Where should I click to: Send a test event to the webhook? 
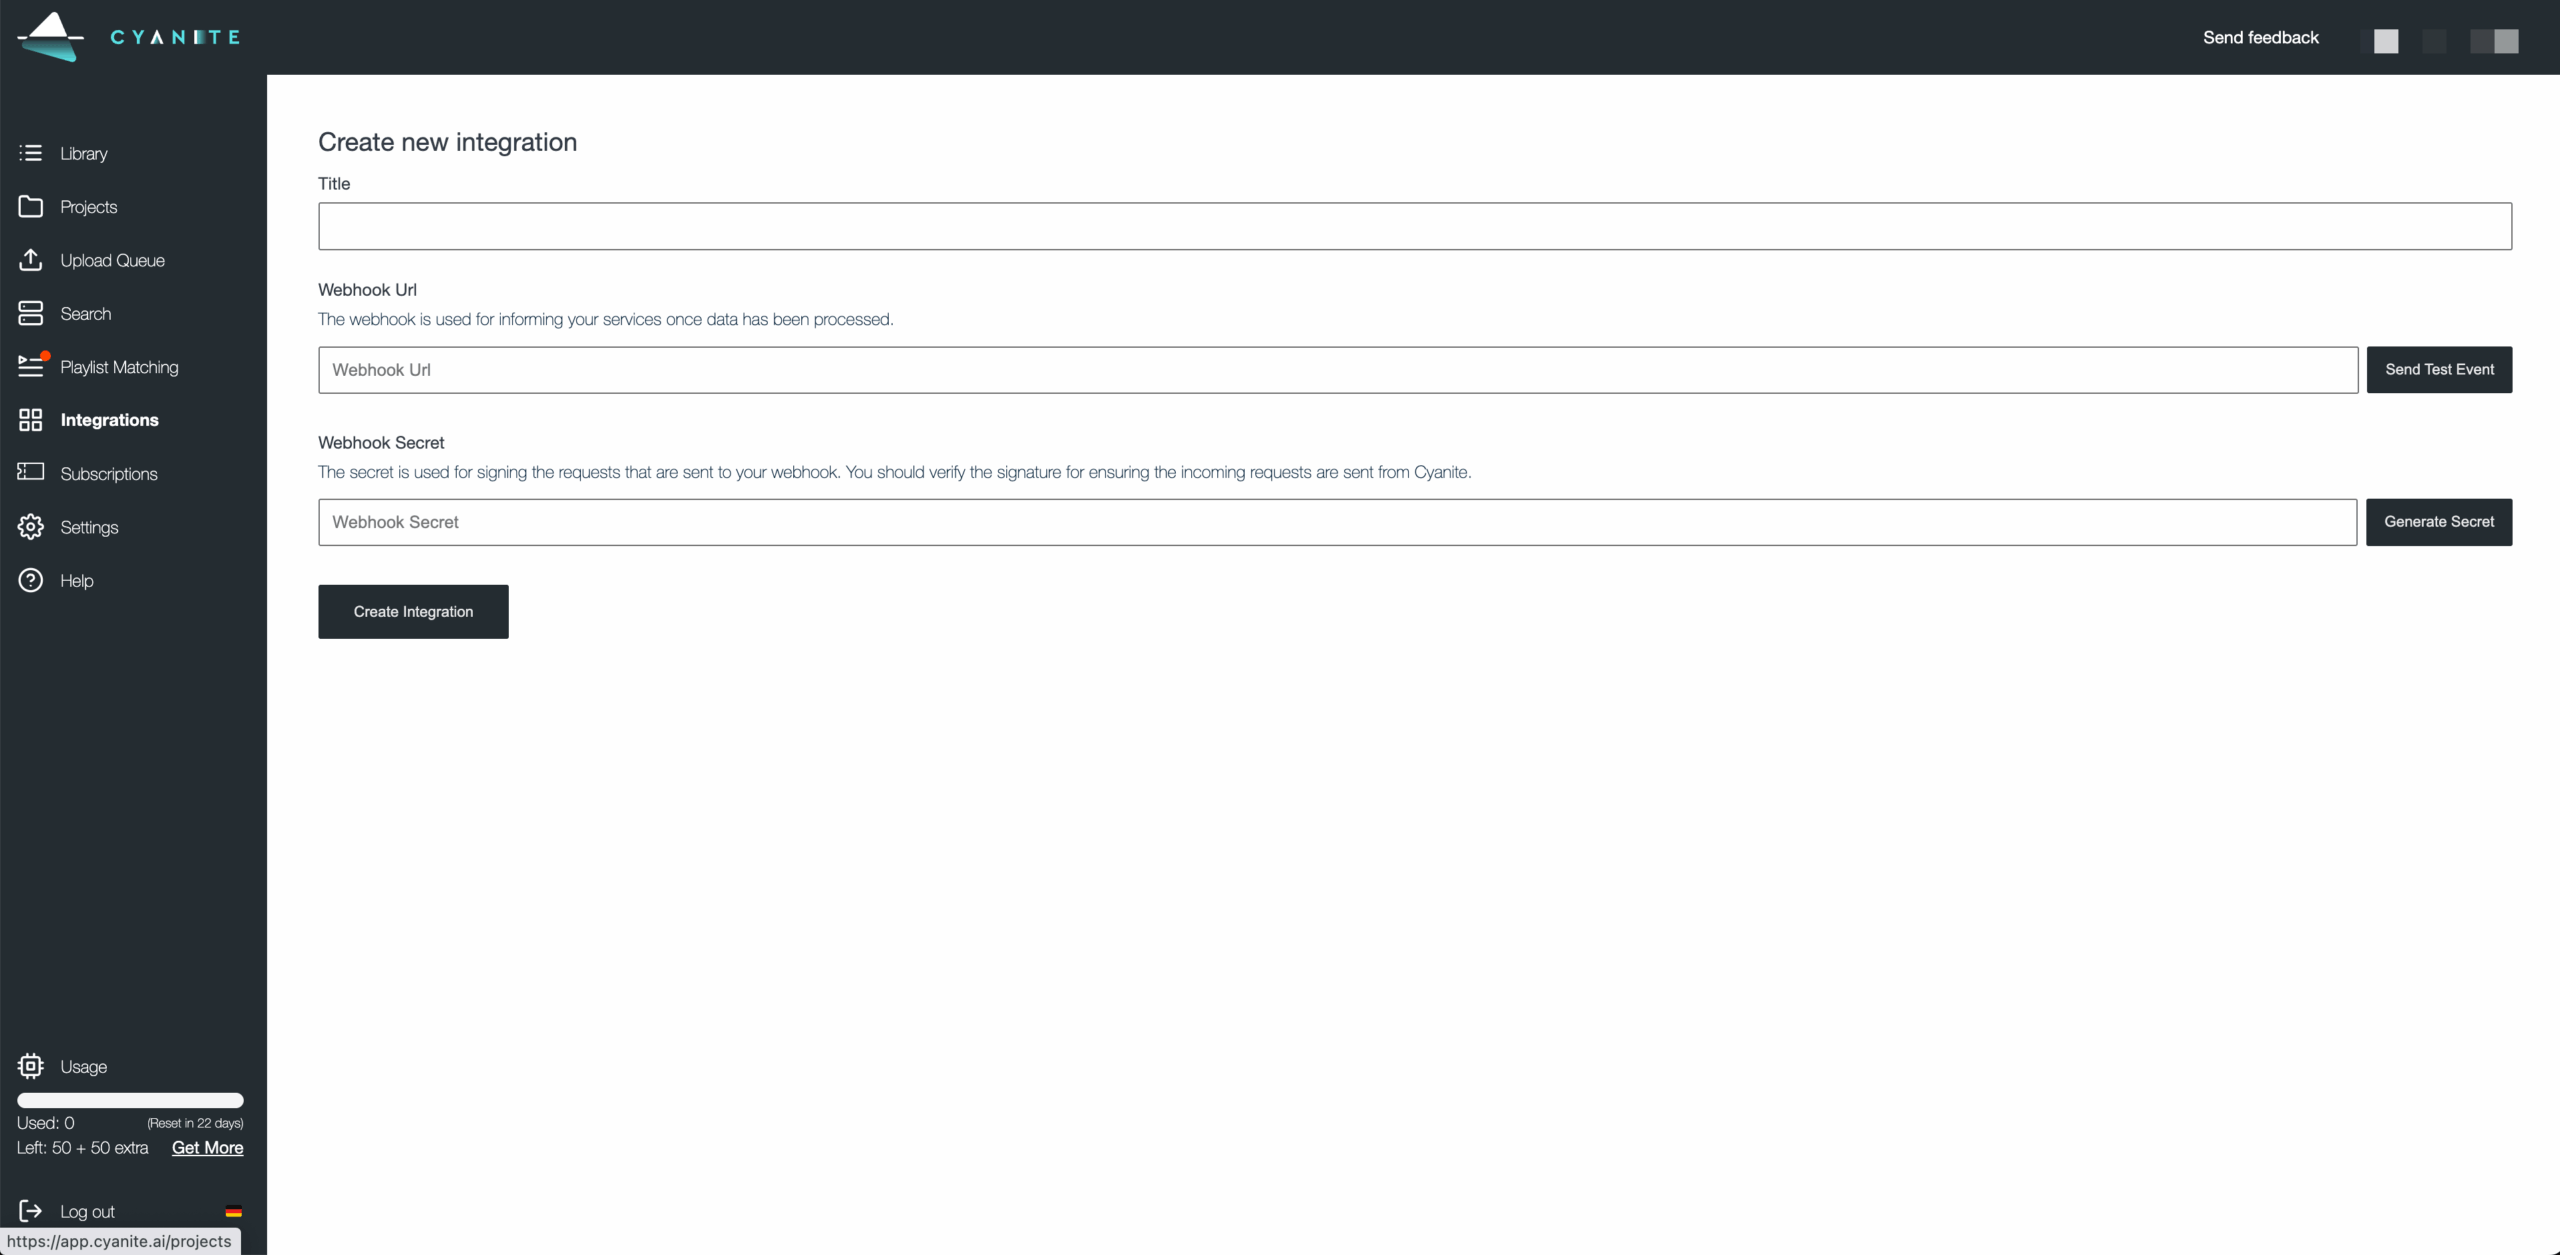[2439, 369]
